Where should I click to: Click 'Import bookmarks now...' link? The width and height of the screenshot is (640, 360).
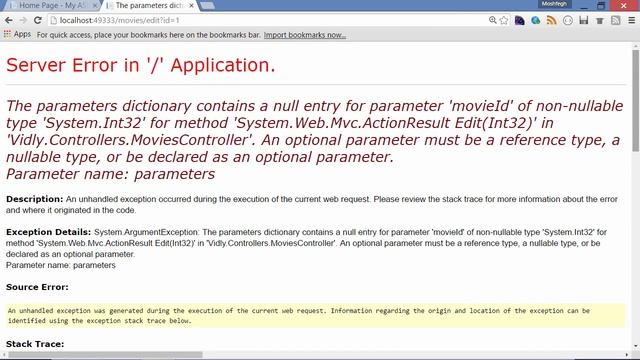click(x=304, y=35)
